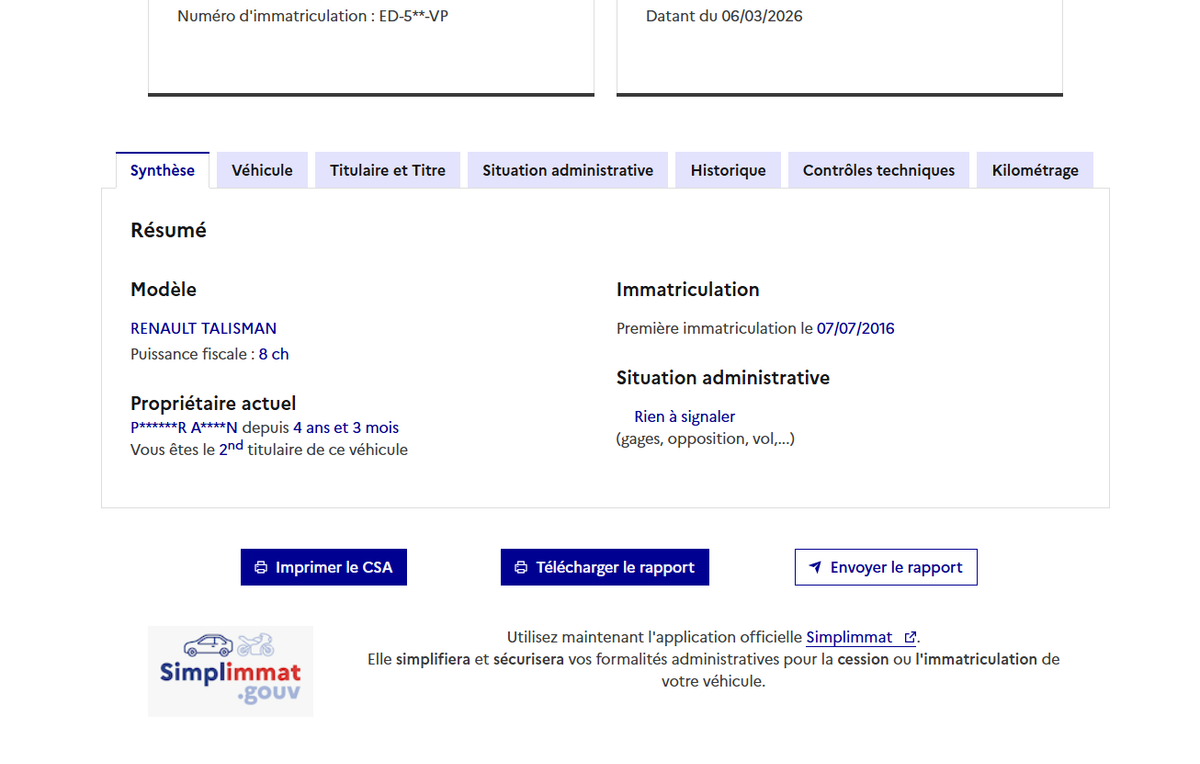Click the (gages, opposition, vol,...) note
Image resolution: width=1200 pixels, height=764 pixels.
[x=705, y=438]
